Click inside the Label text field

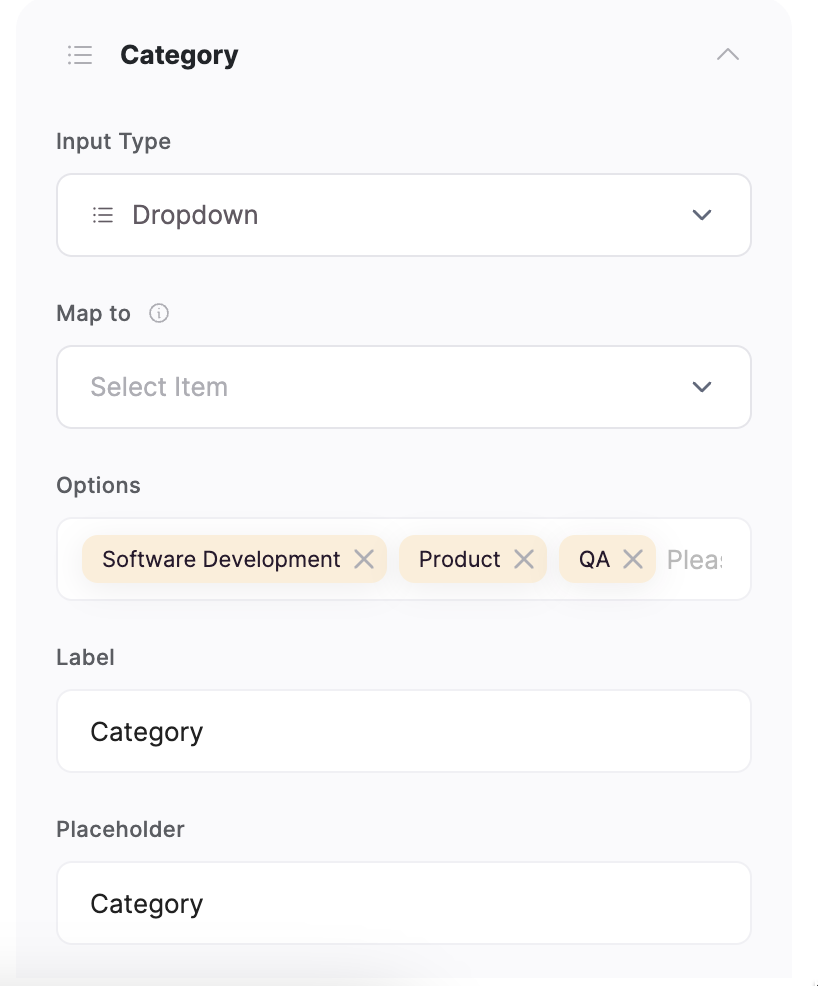[x=403, y=731]
